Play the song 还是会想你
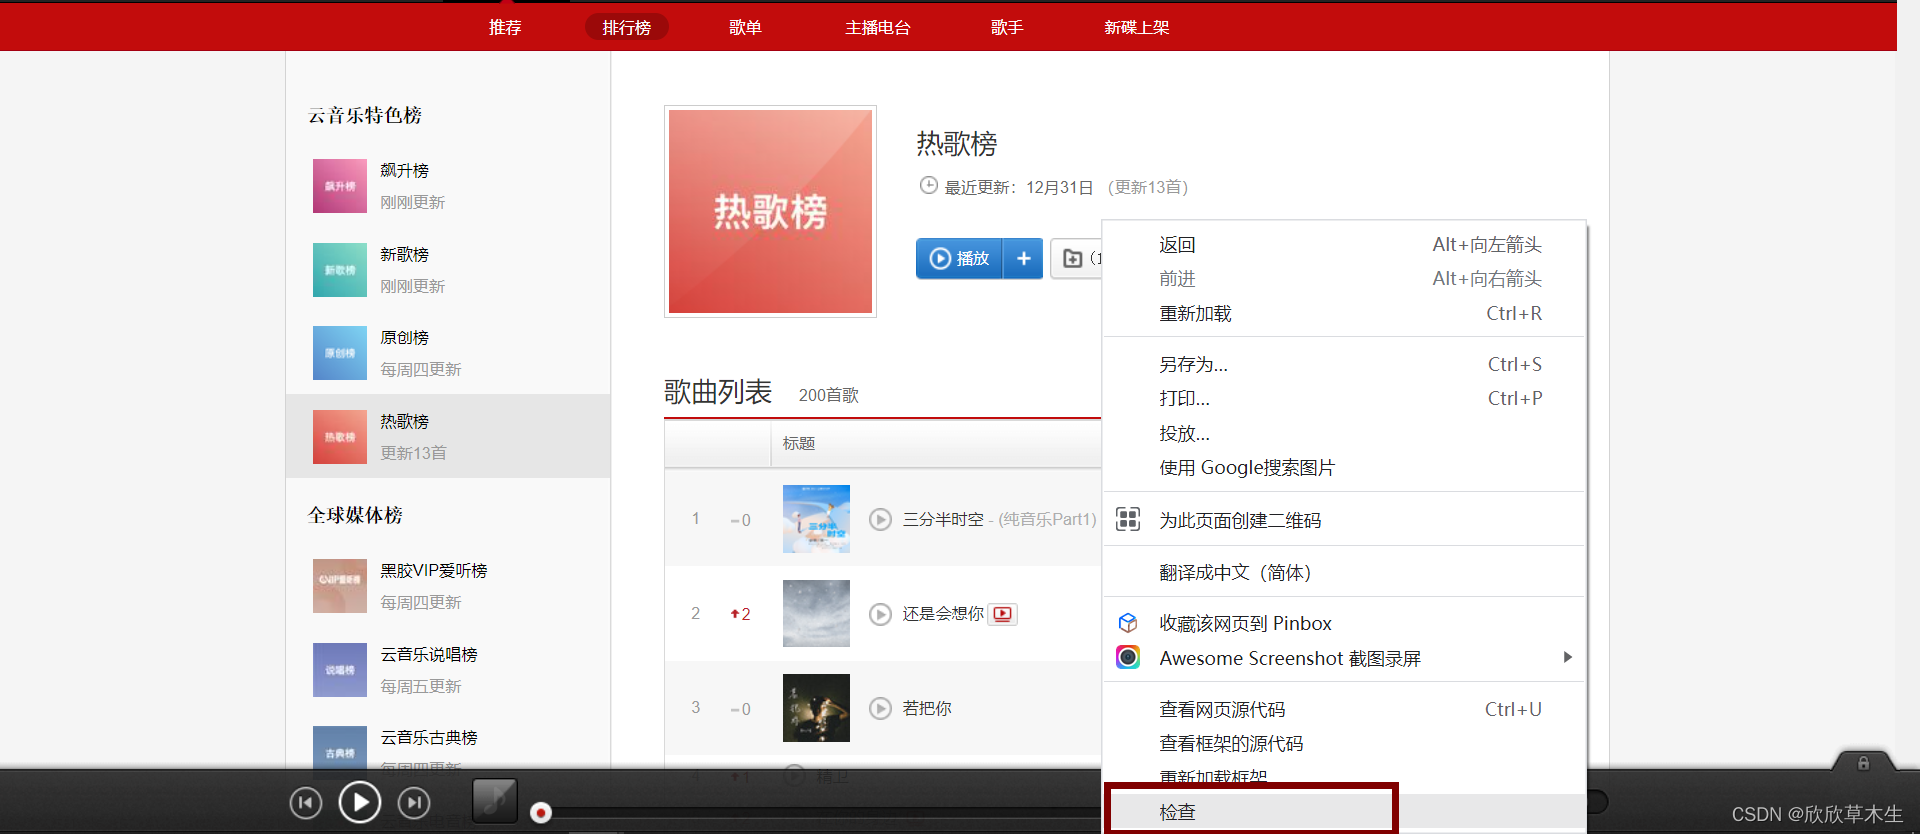This screenshot has width=1920, height=834. (880, 614)
